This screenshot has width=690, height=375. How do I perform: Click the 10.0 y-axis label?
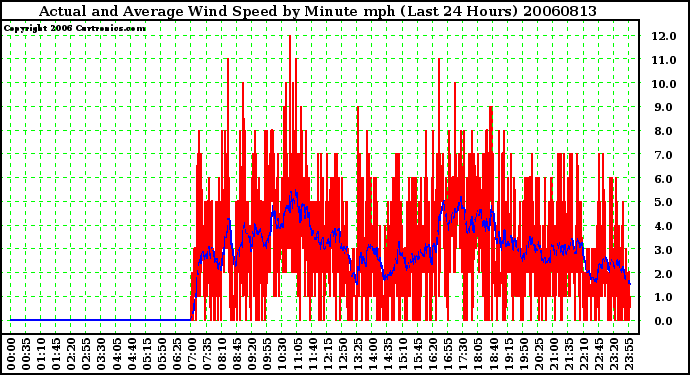pos(664,84)
